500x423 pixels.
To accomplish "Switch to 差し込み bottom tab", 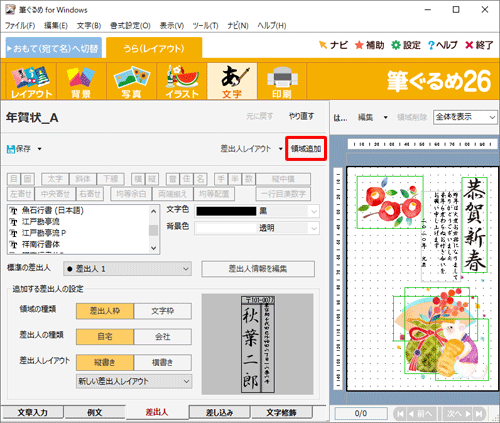I will click(x=219, y=412).
